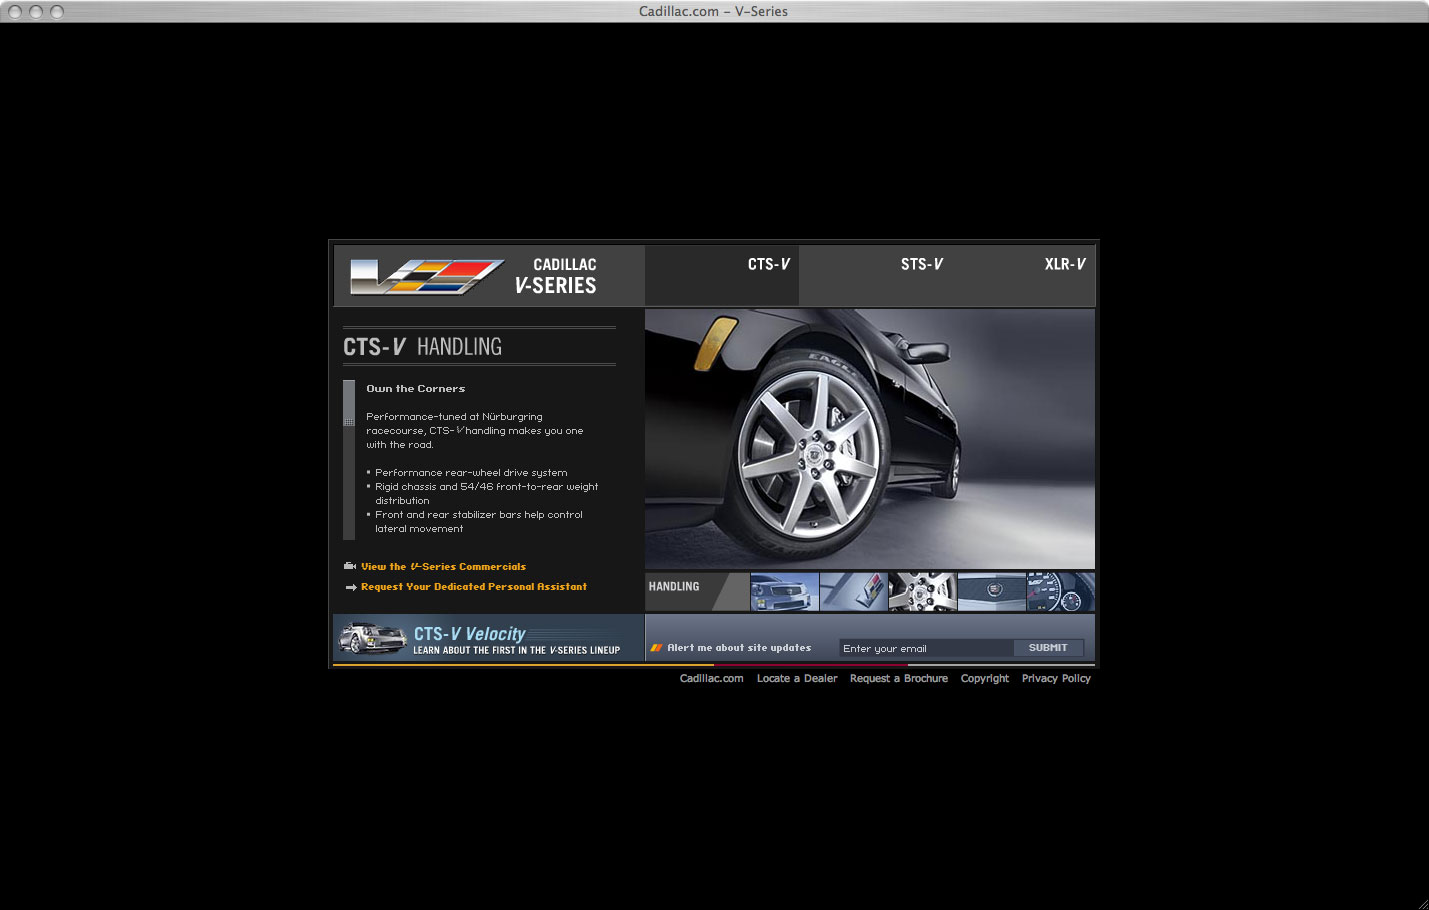
Task: Click the CTS-V HANDLING heading
Action: pyautogui.click(x=422, y=347)
